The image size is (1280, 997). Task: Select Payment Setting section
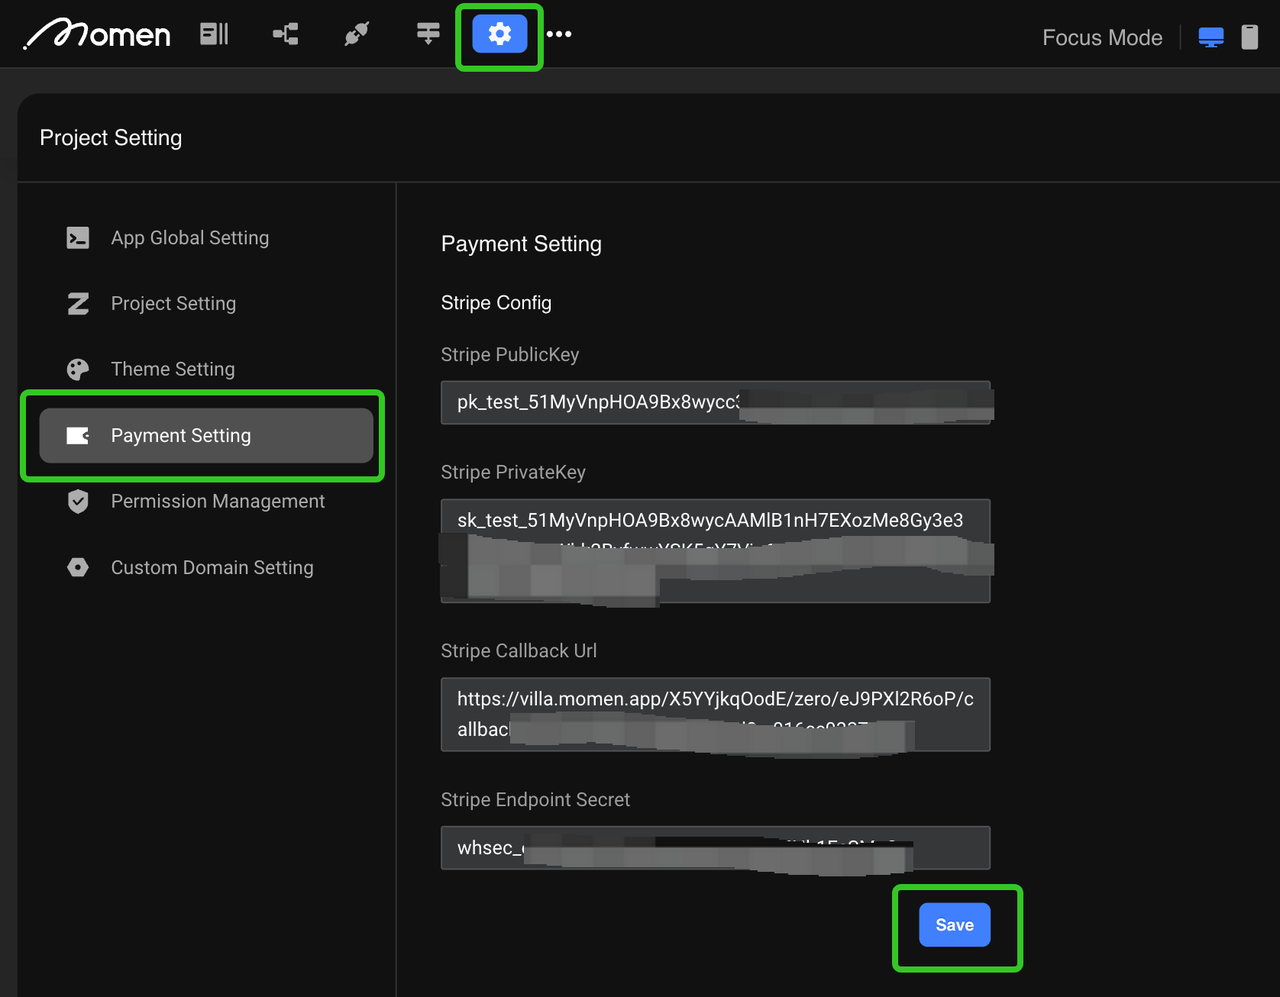206,436
